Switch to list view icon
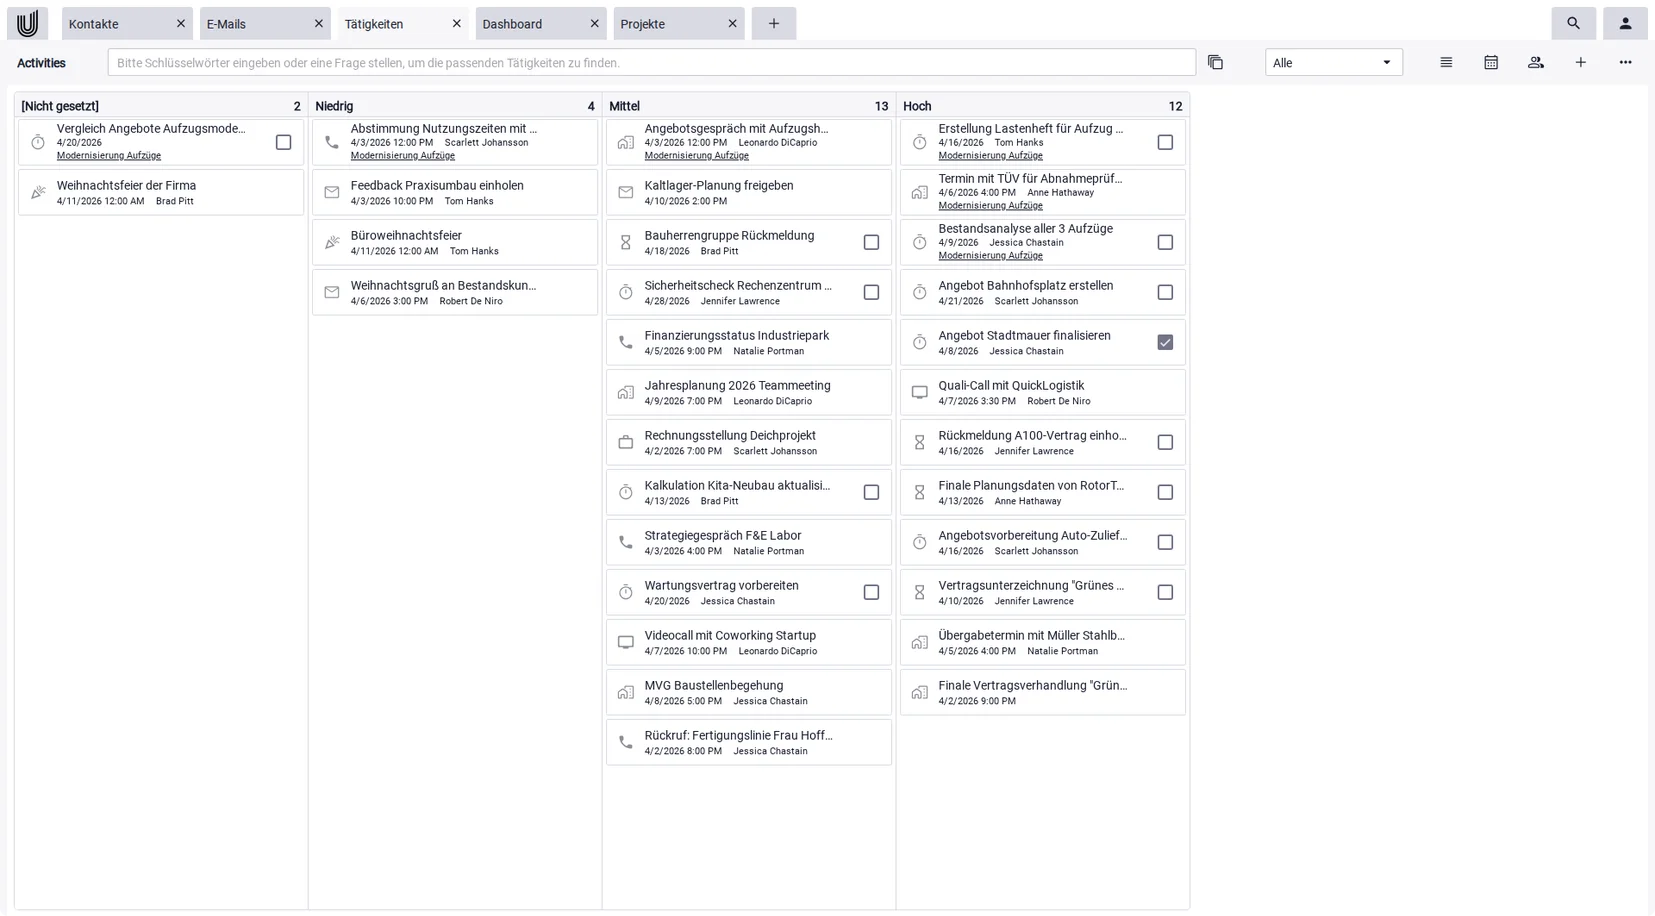Viewport: 1655px width, 916px height. (1446, 62)
